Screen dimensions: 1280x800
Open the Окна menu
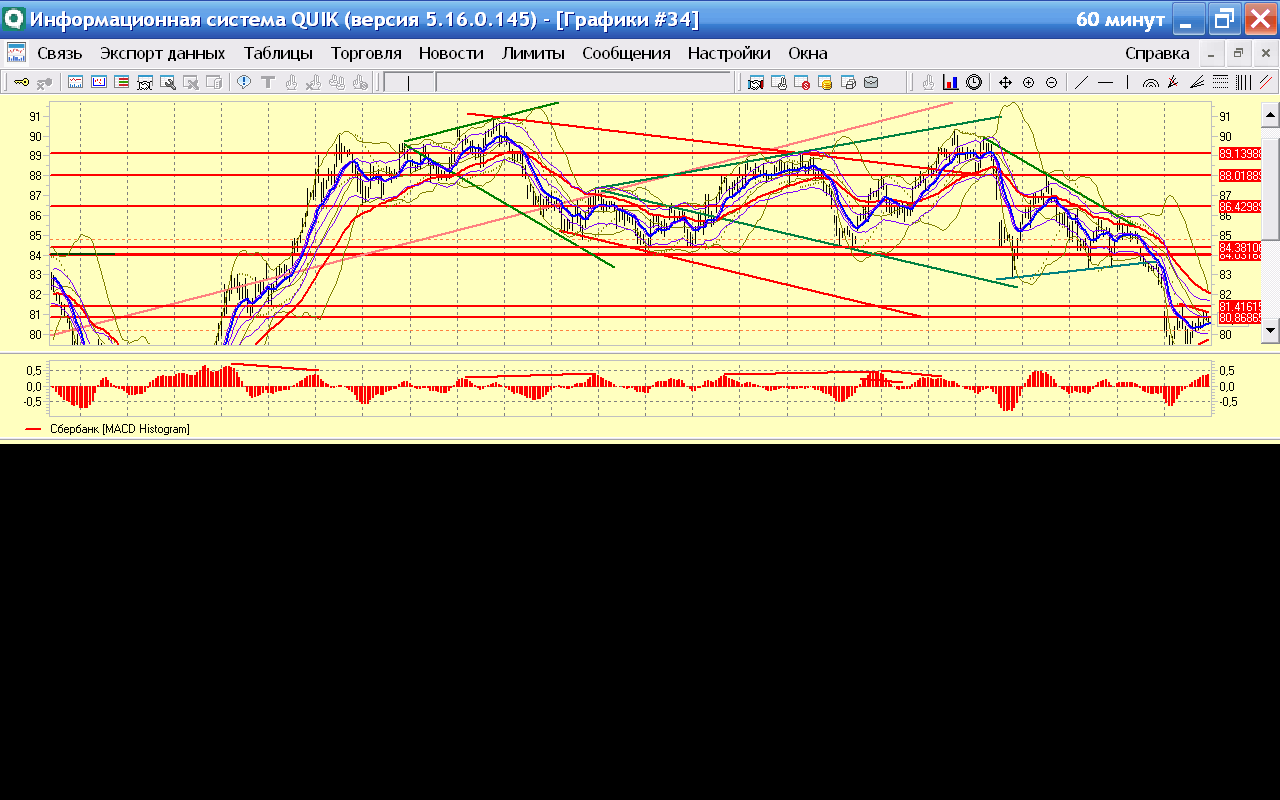807,53
